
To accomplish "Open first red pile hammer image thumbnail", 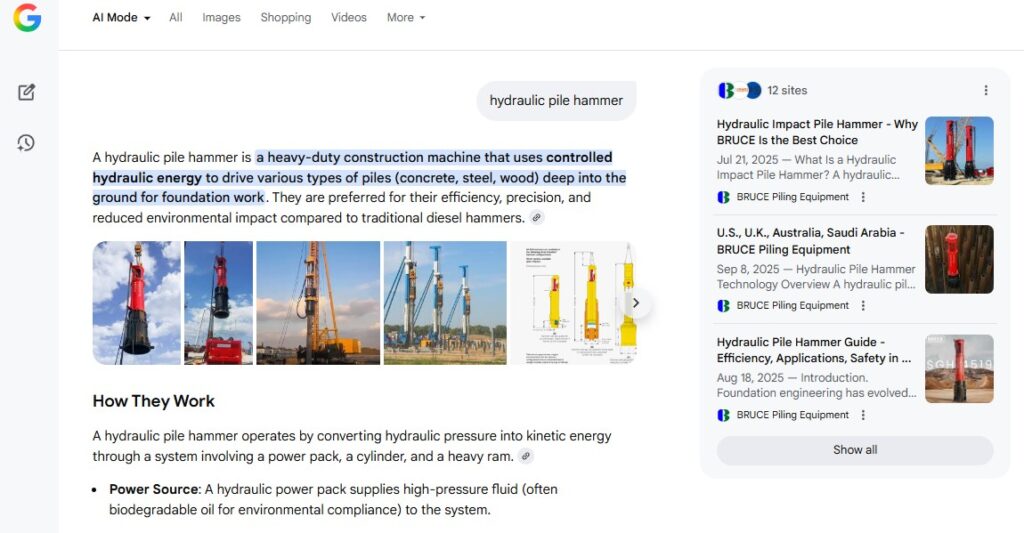I will (x=137, y=302).
